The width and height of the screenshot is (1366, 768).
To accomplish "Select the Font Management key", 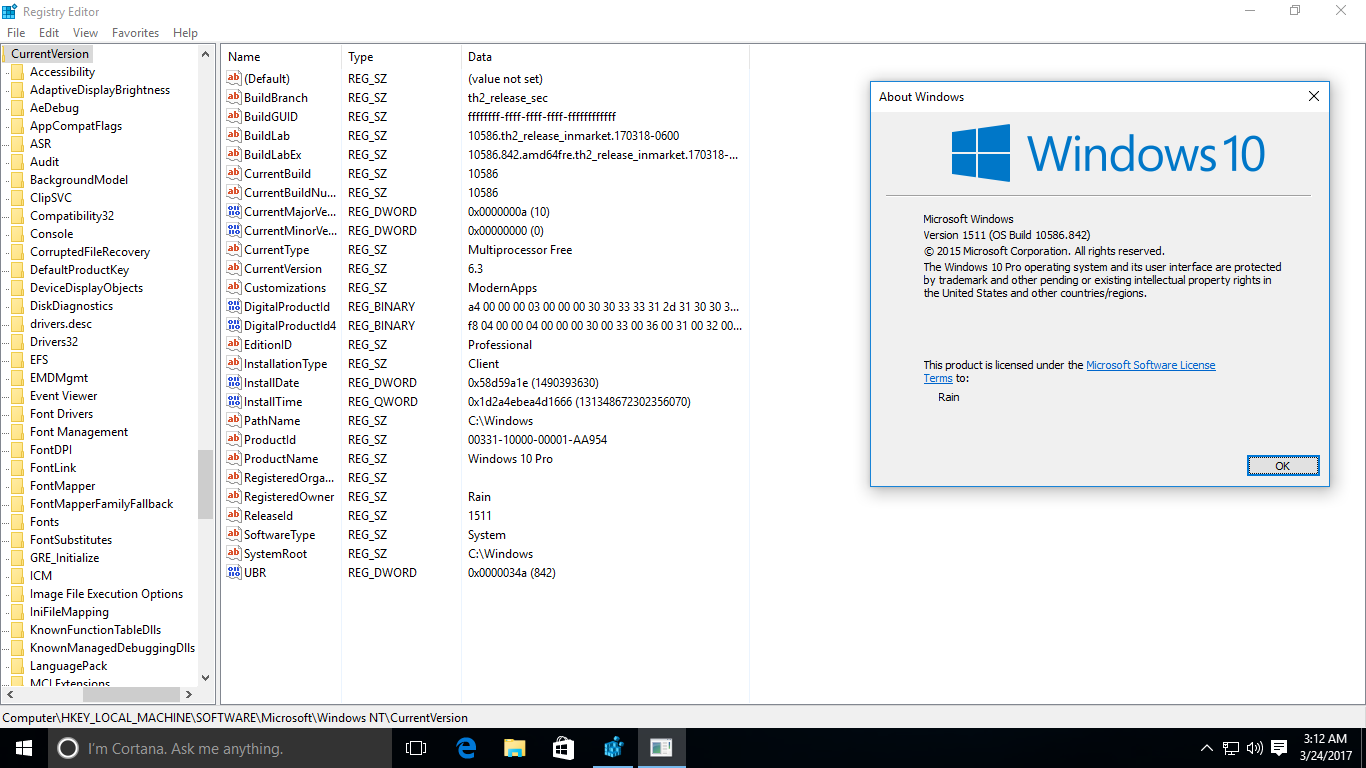I will tap(79, 432).
